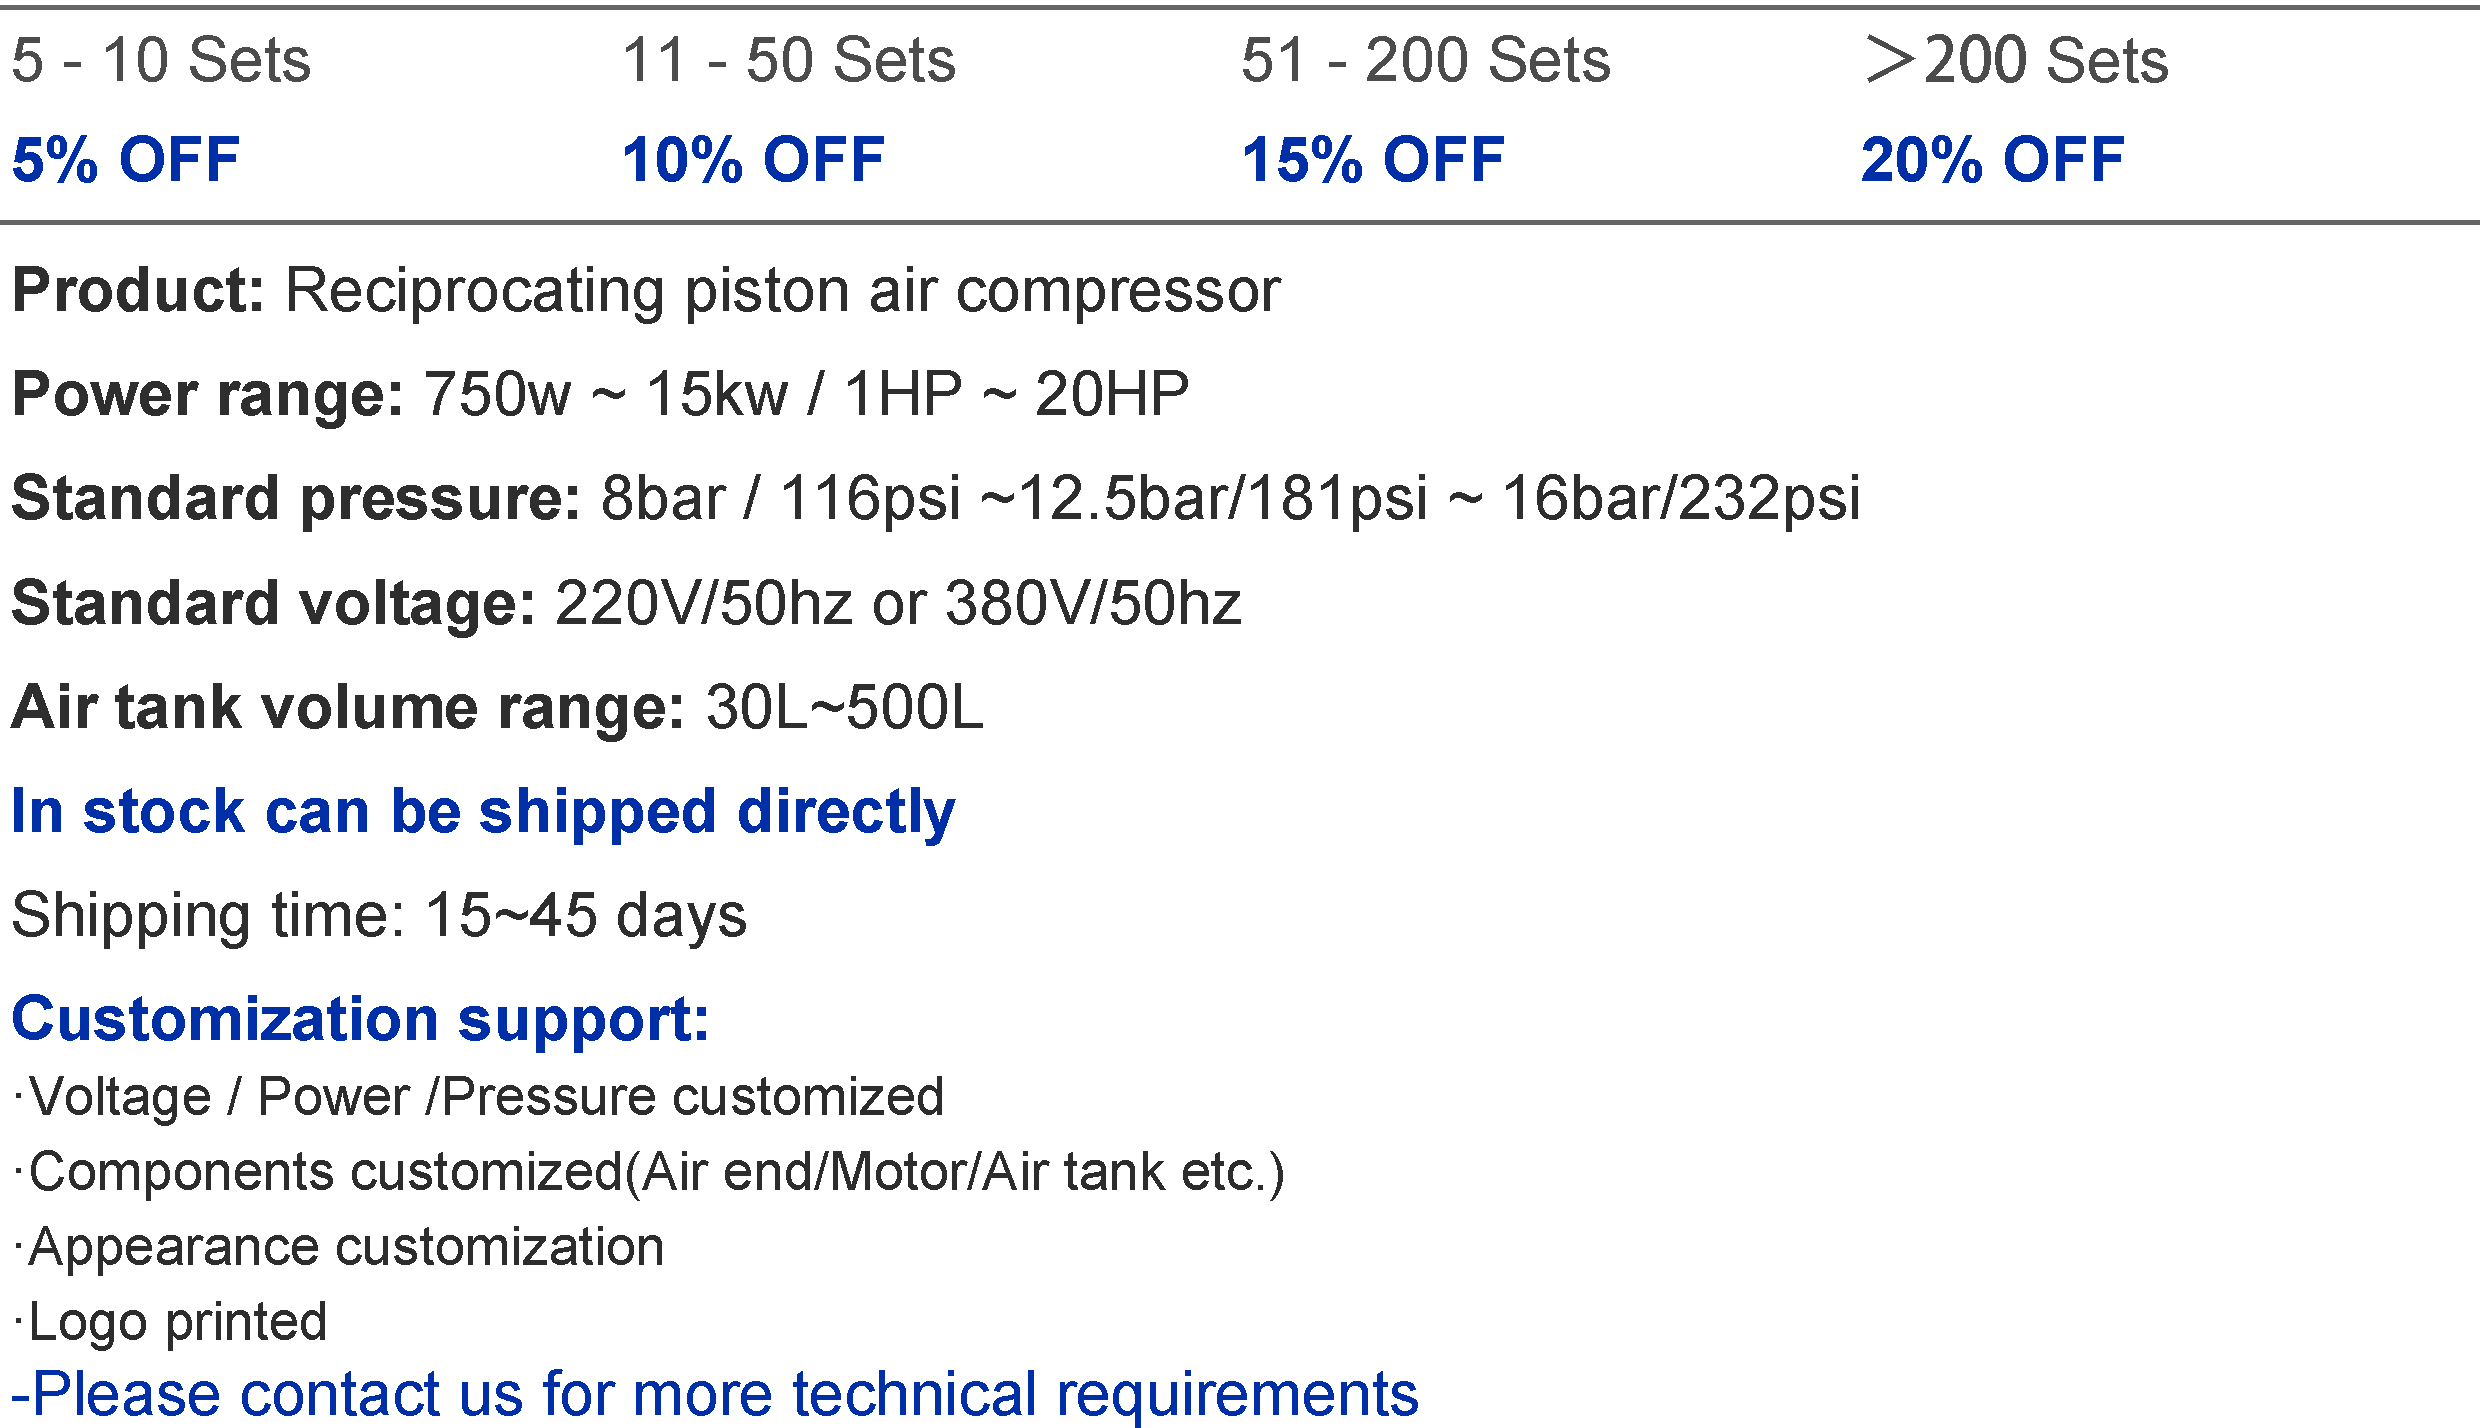Click the Standard pressure value text
Screen dimensions: 2480x1428
point(1230,498)
